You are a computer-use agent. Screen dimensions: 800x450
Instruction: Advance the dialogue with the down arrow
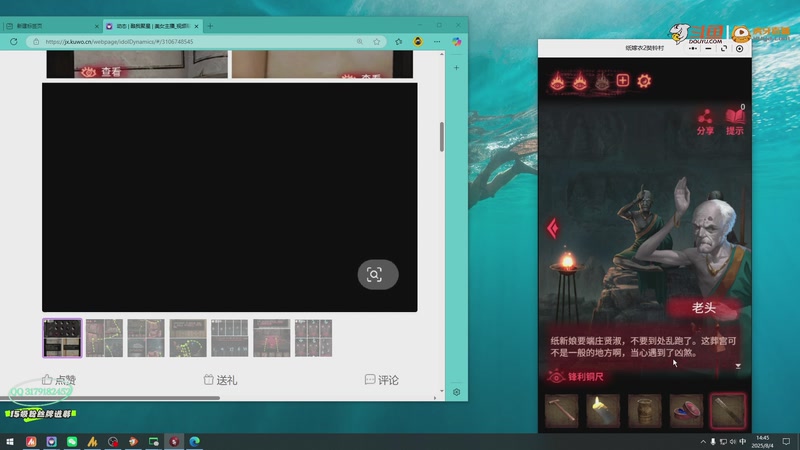[x=738, y=366]
